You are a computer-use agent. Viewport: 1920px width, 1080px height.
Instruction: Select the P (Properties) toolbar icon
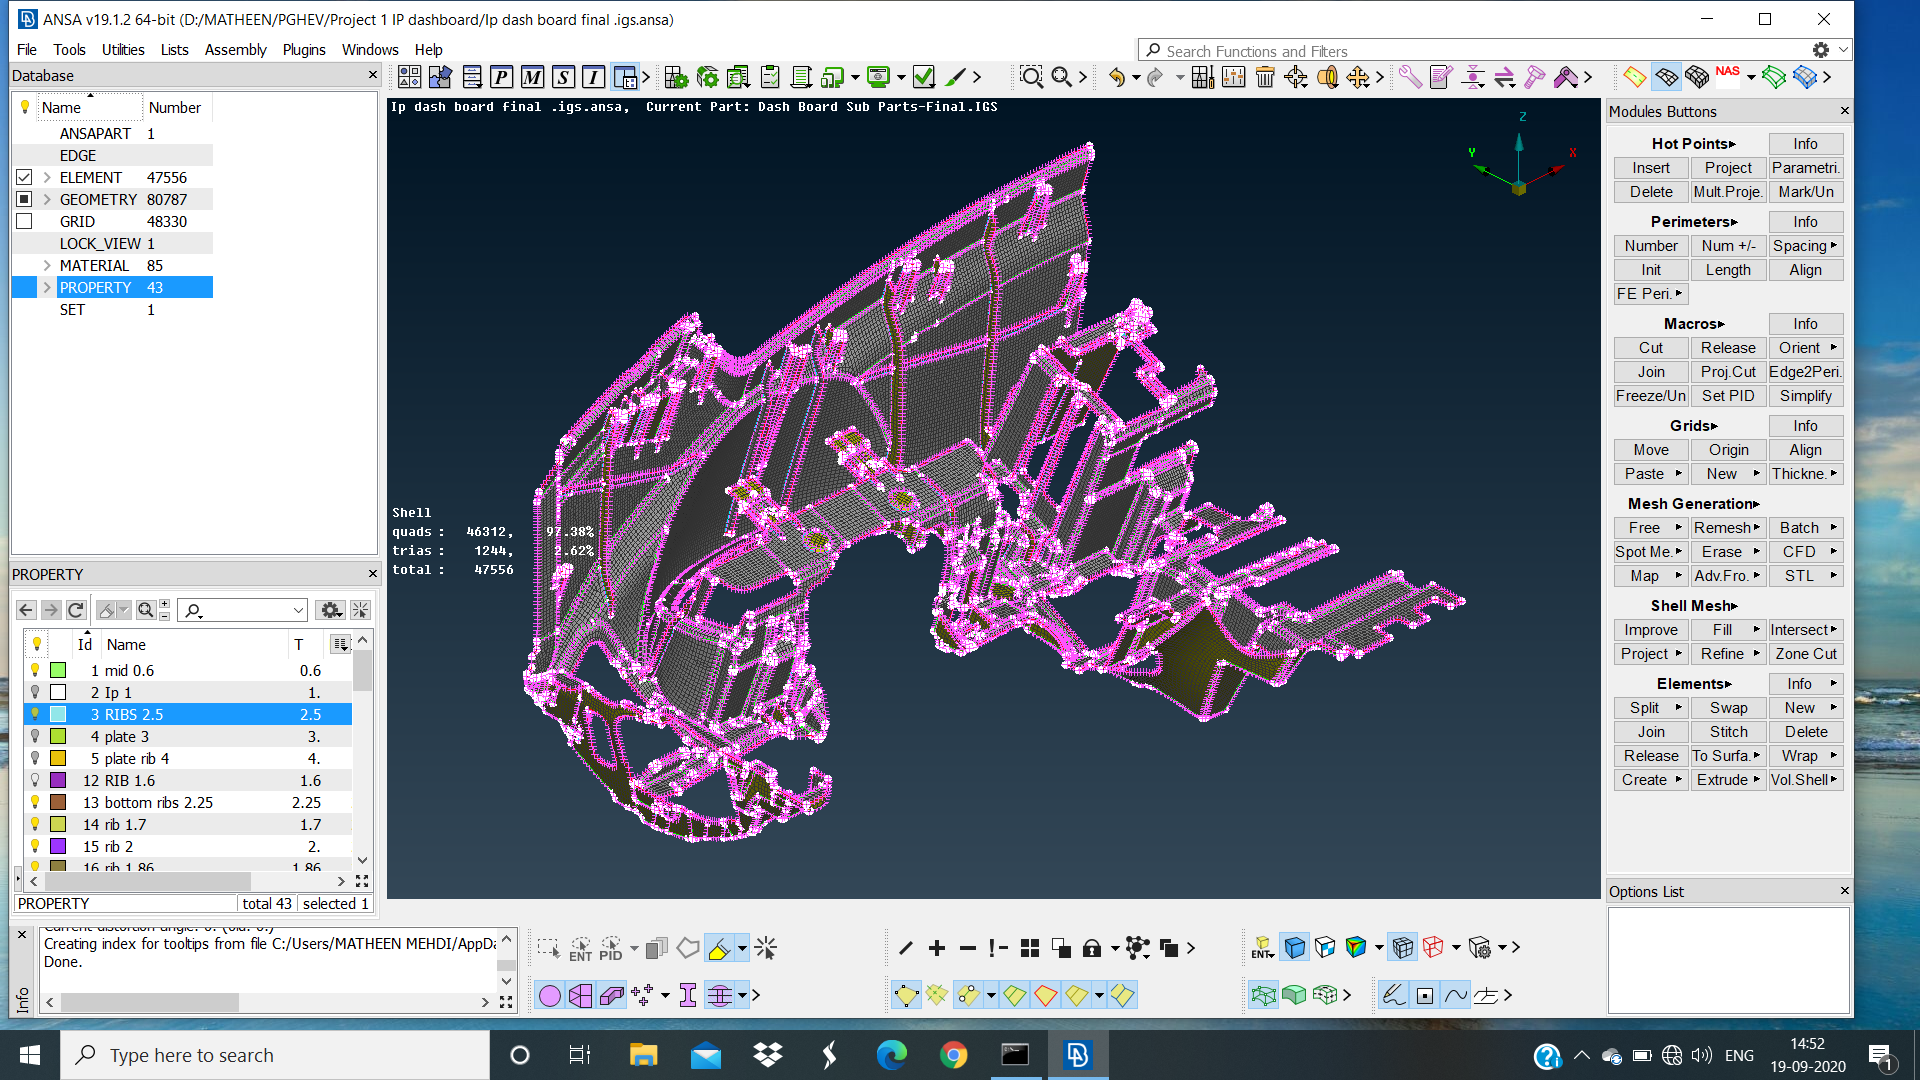coord(502,77)
